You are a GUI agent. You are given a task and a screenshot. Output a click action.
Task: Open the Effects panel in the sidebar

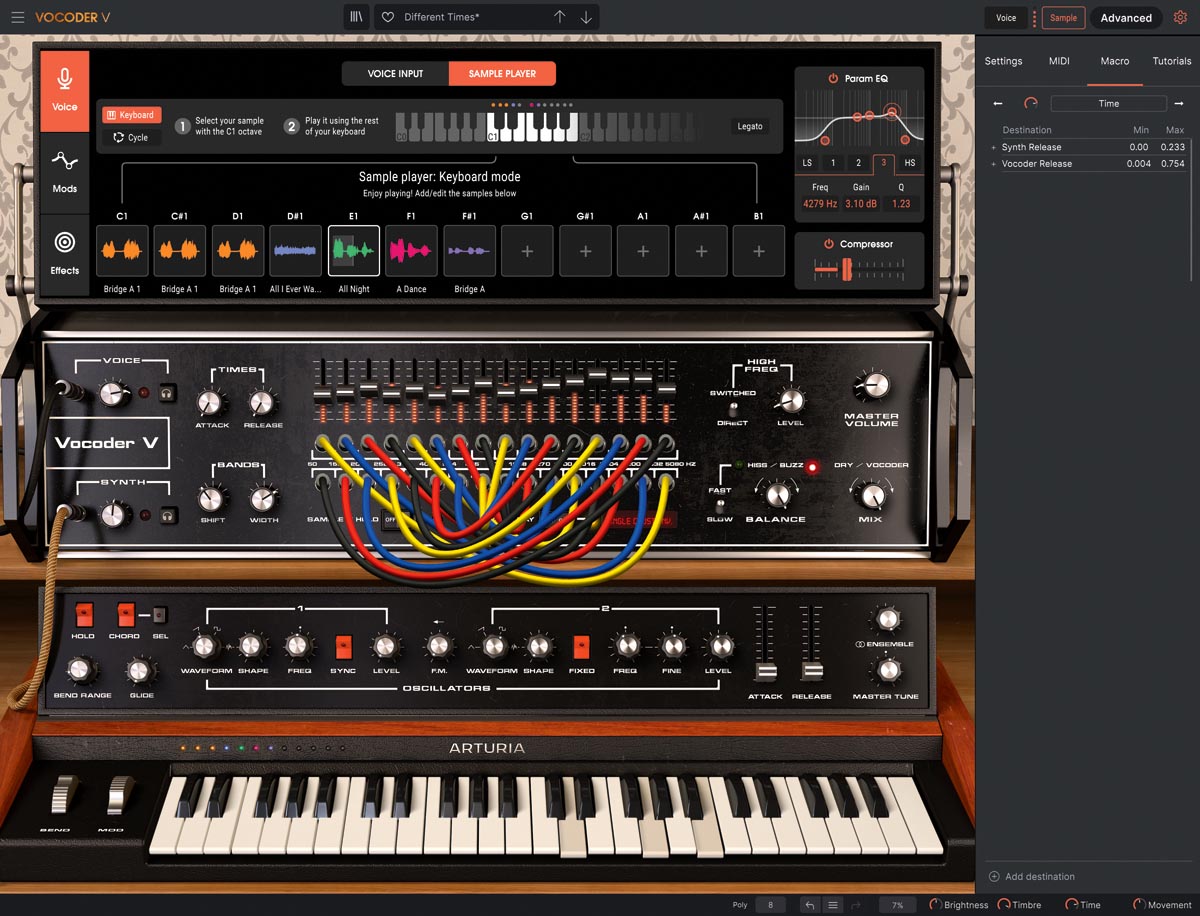(64, 252)
